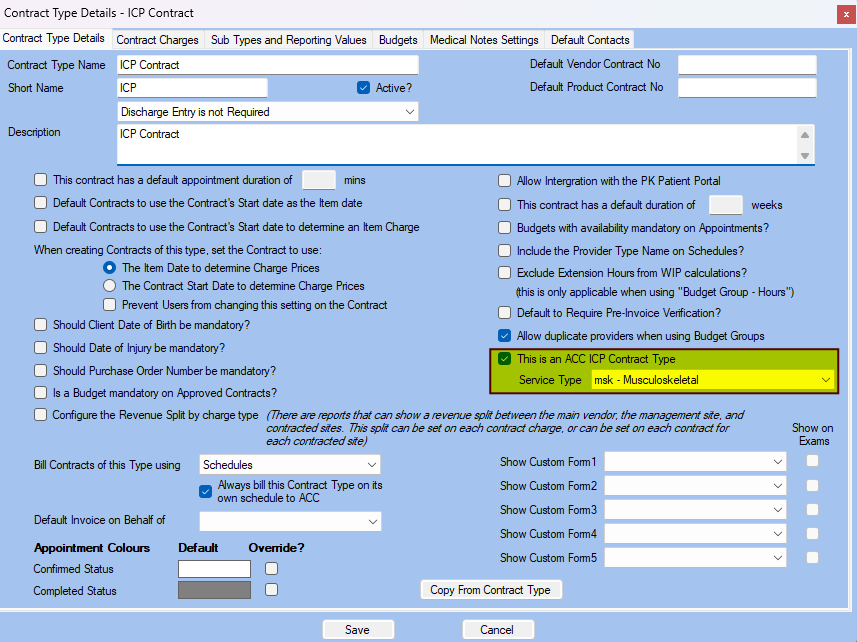Check Start date to determine Item Charge
The height and width of the screenshot is (642, 857).
click(x=40, y=227)
